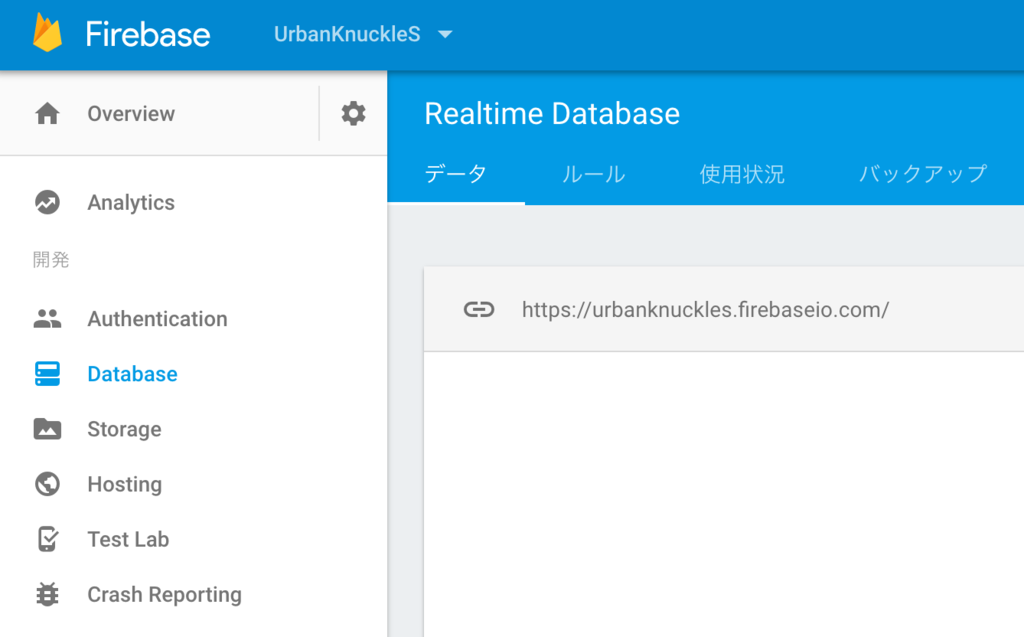
Task: Click the Overview menu entry
Action: [131, 113]
